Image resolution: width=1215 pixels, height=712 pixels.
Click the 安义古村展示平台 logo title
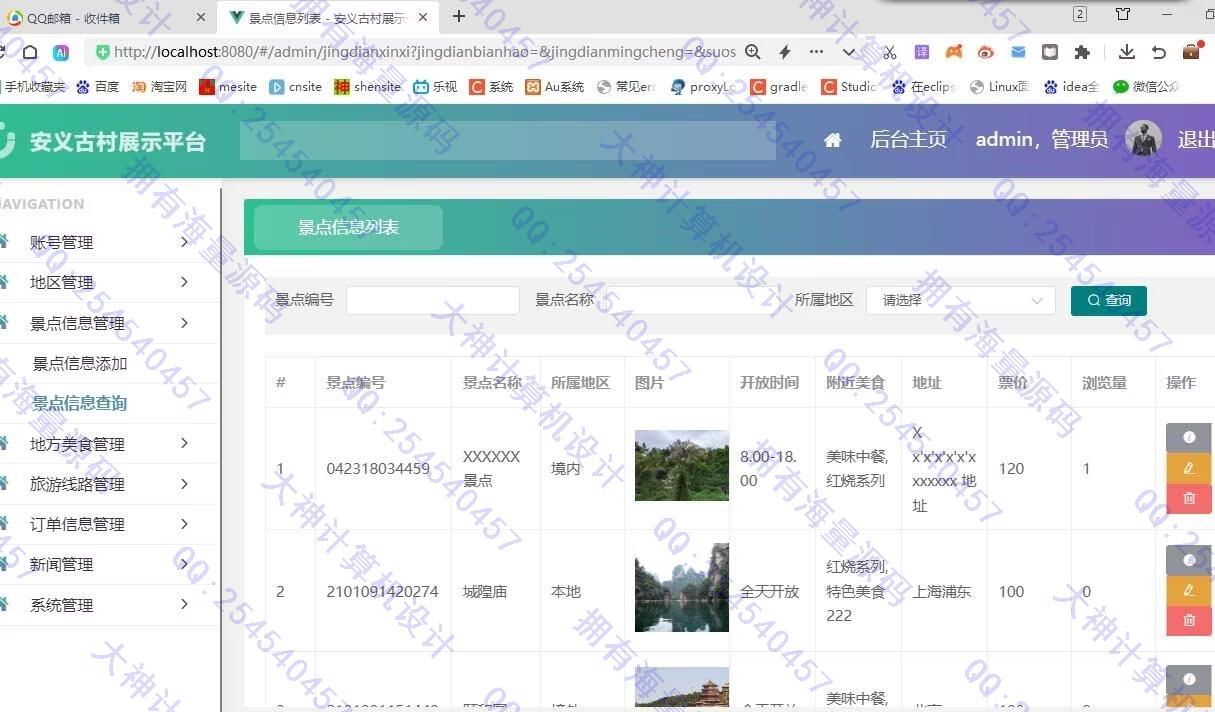pos(117,141)
